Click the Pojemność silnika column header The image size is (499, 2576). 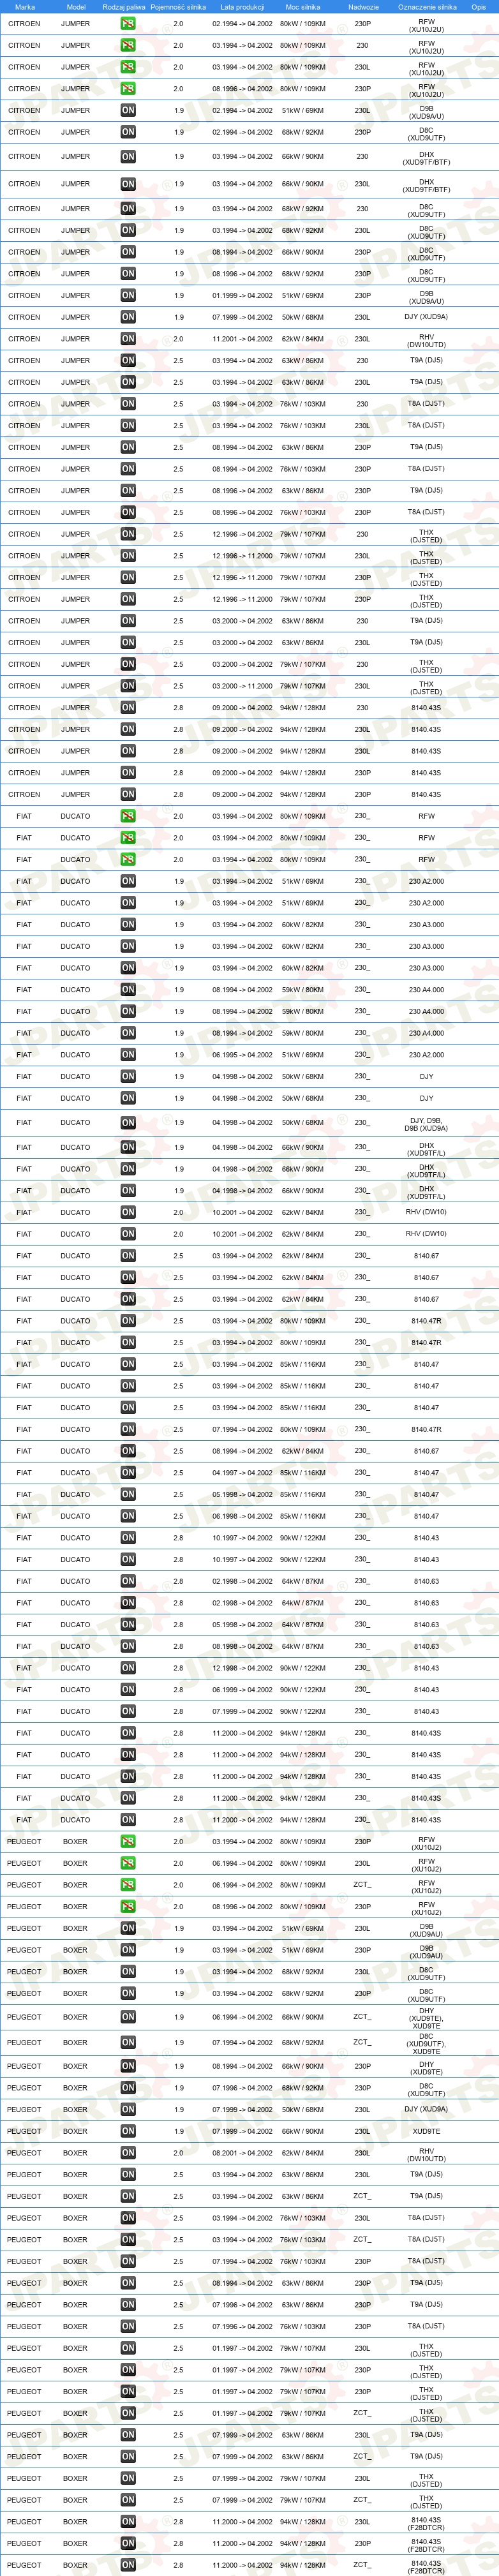tap(178, 6)
